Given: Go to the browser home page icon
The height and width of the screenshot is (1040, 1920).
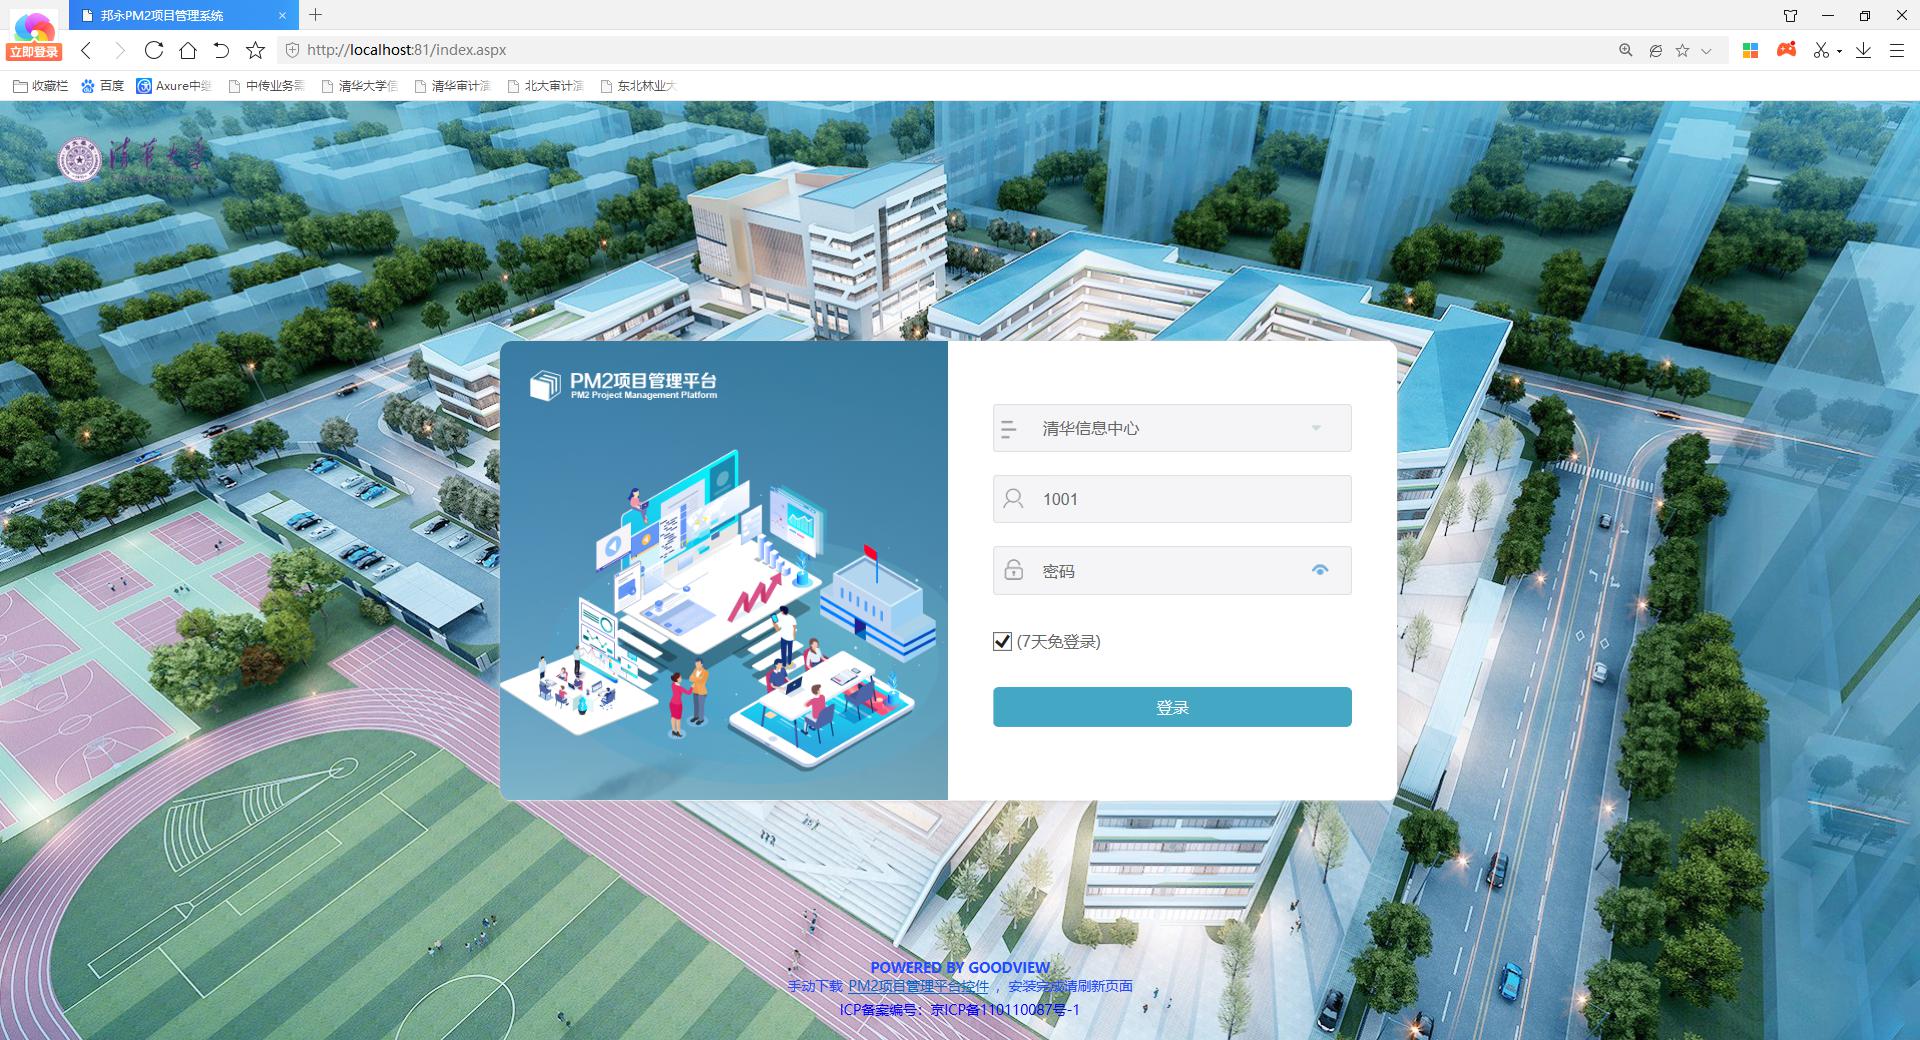Looking at the screenshot, I should coord(187,50).
